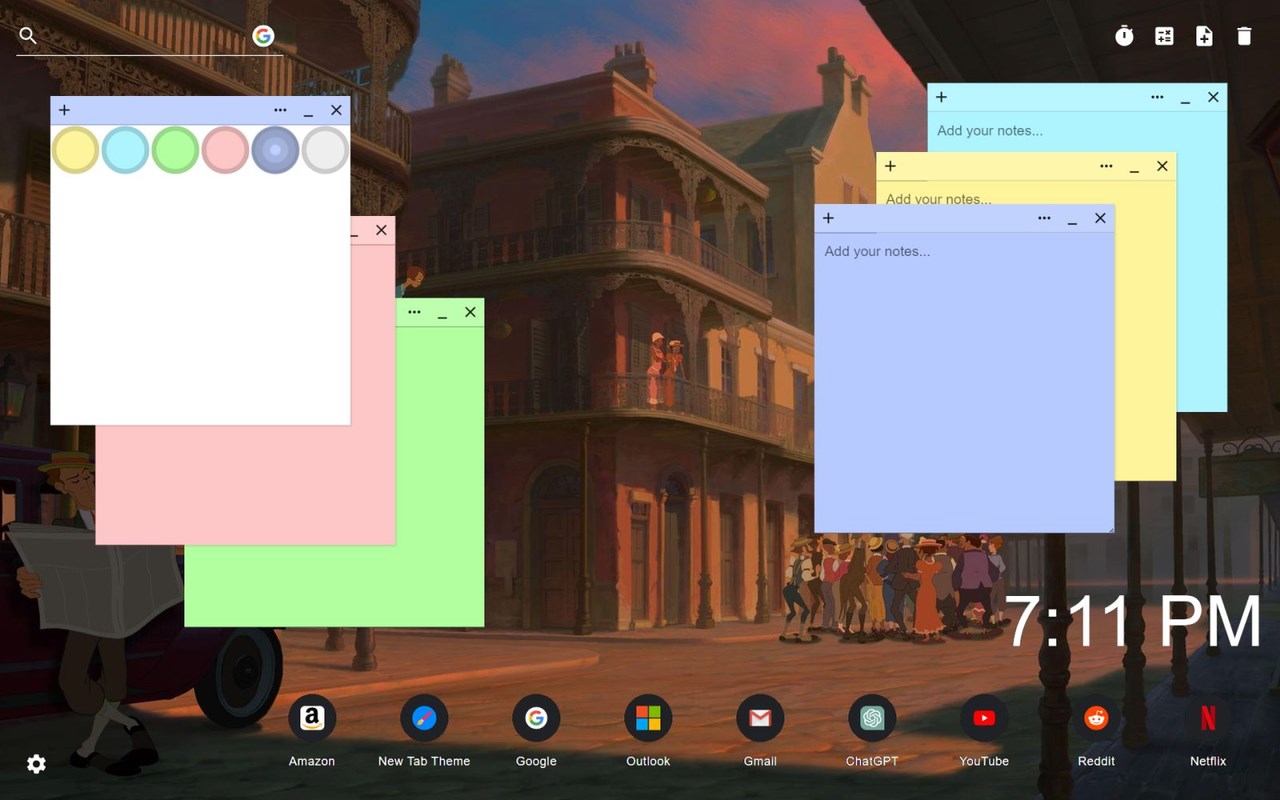The width and height of the screenshot is (1280, 800).
Task: Click the plus icon on the purple note
Action: tap(828, 218)
